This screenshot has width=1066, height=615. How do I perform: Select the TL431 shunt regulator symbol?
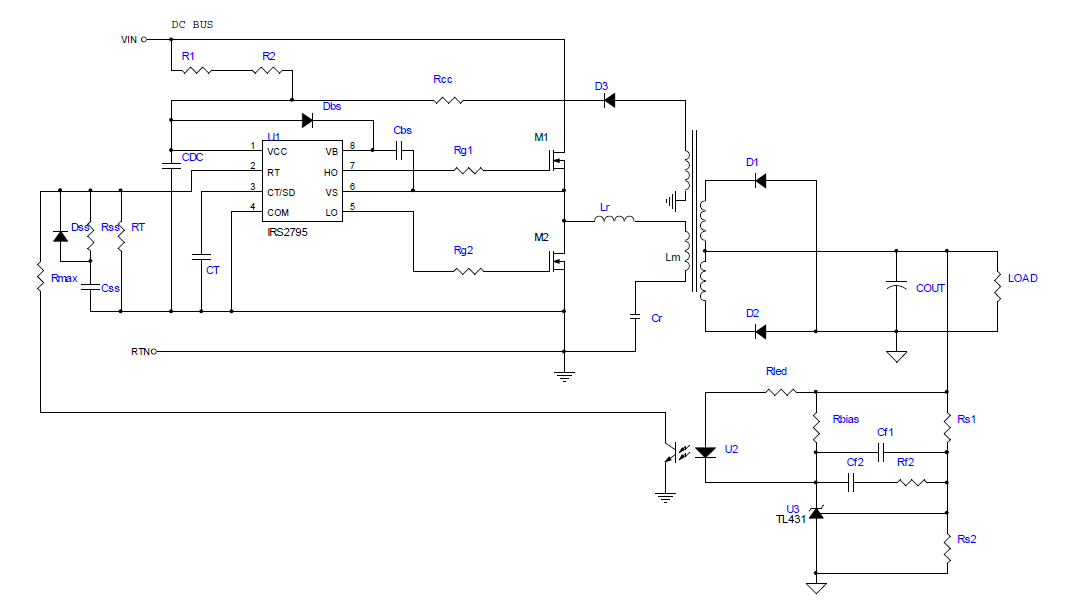click(x=816, y=513)
